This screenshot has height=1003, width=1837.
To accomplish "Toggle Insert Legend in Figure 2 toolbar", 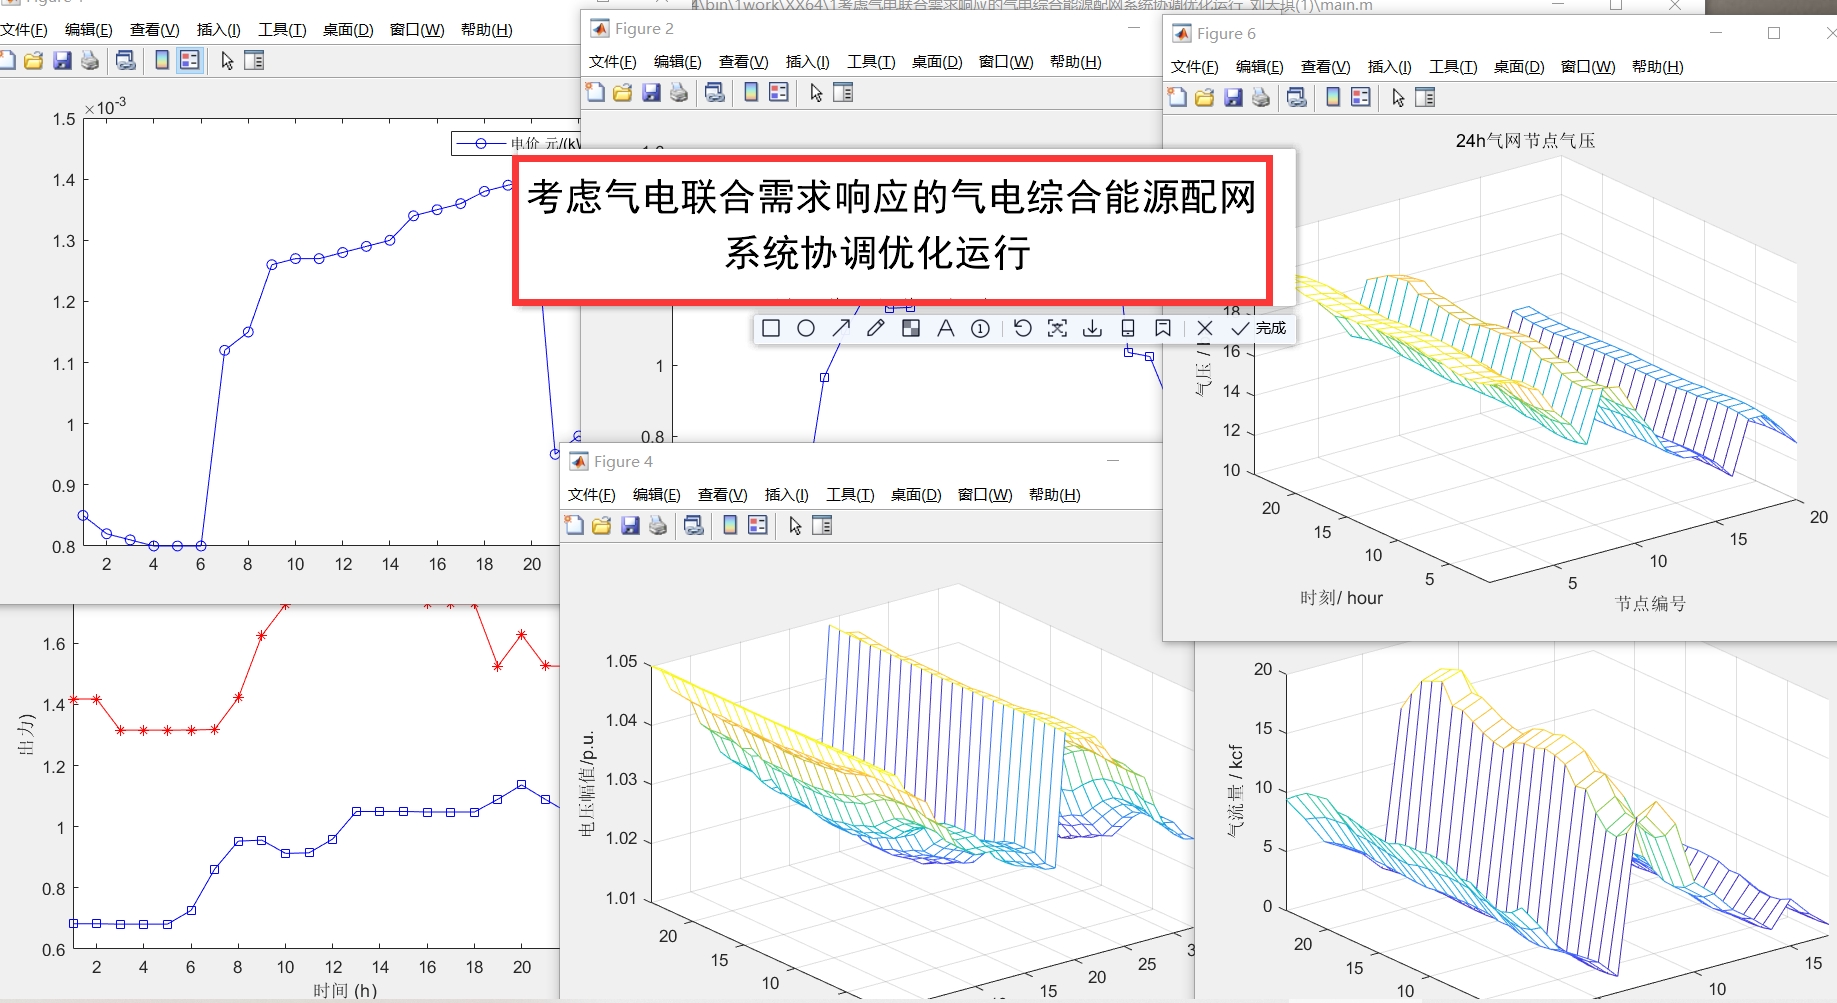I will tap(779, 93).
